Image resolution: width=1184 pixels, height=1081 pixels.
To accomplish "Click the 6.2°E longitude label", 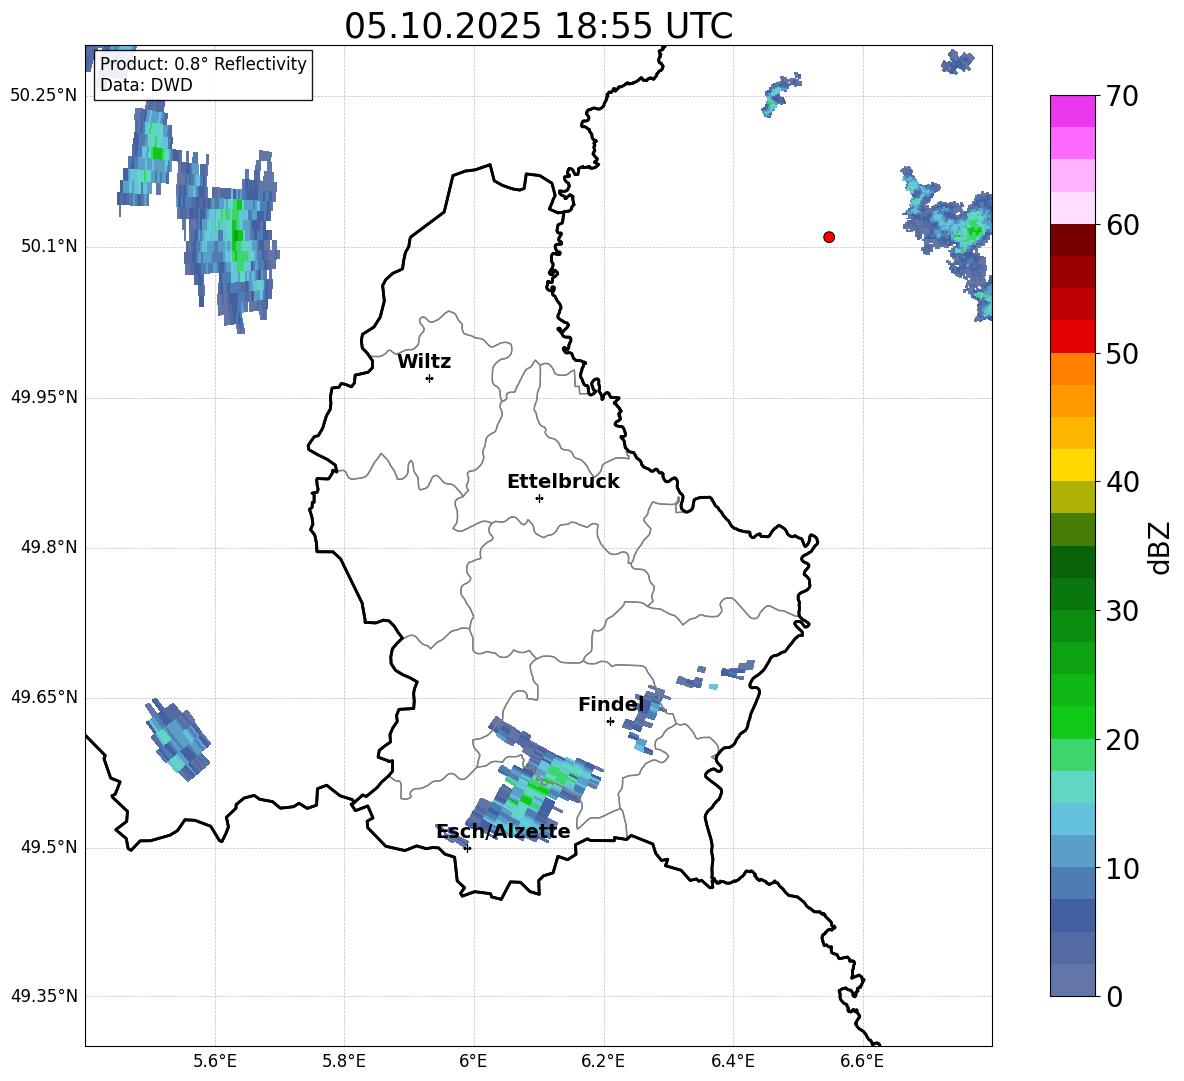I will click(603, 1061).
